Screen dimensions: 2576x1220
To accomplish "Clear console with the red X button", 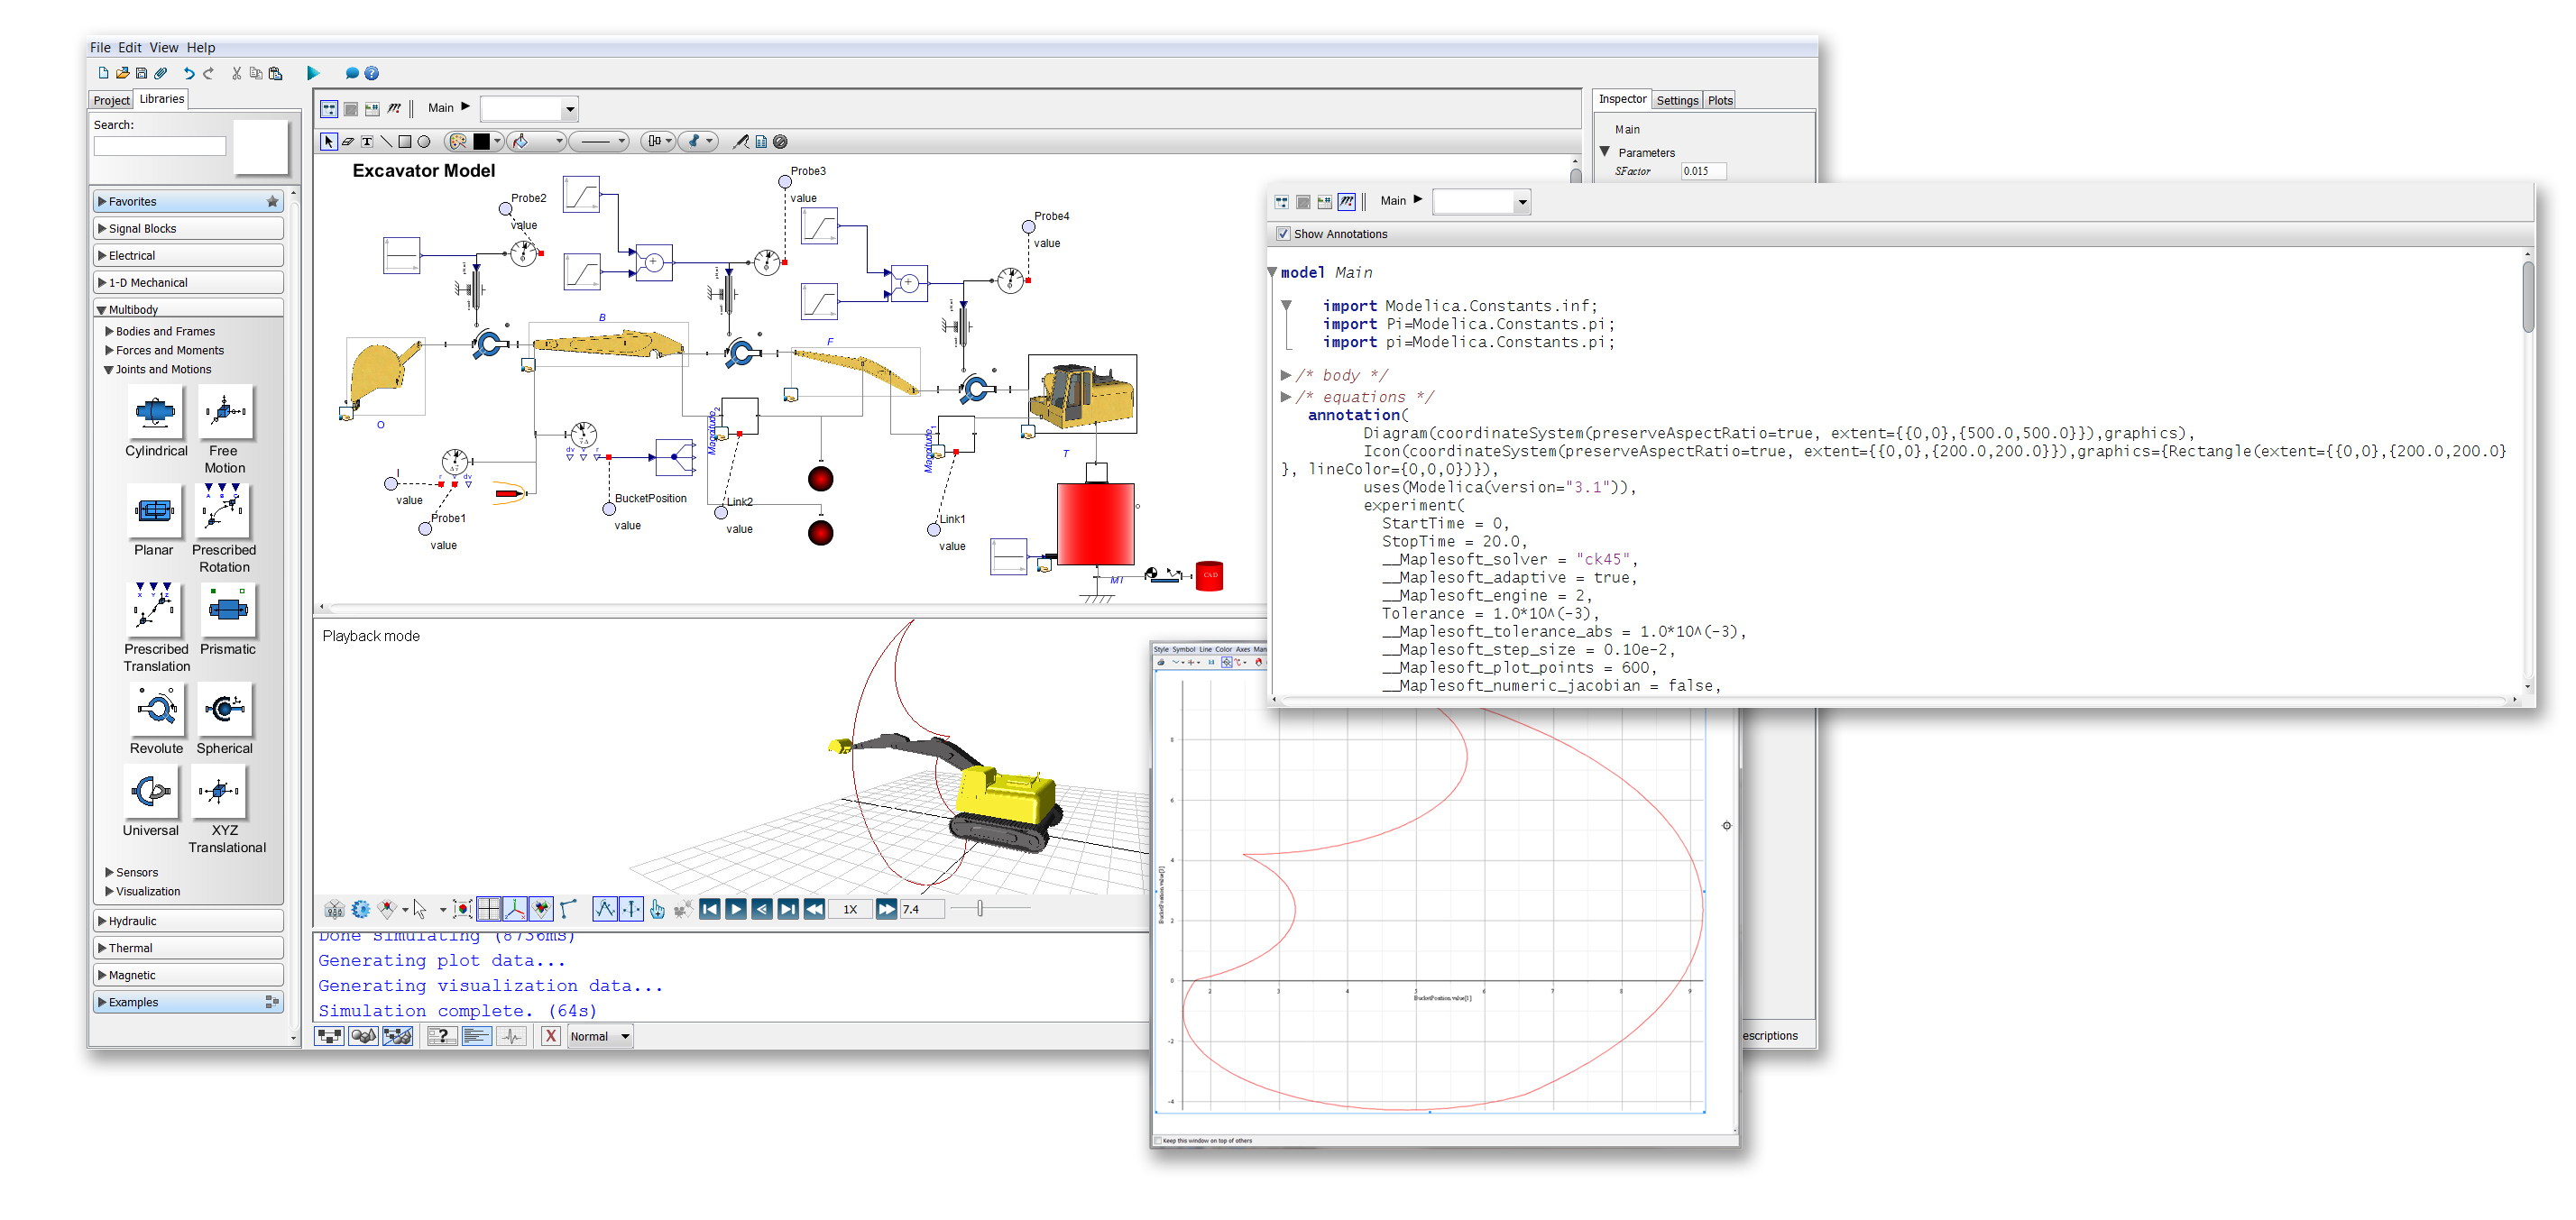I will (551, 1036).
